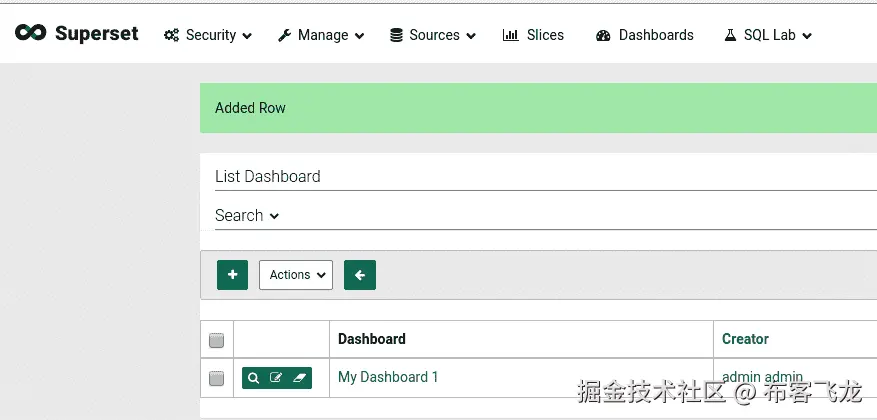
Task: Open the SQL Lab menu
Action: [x=767, y=35]
